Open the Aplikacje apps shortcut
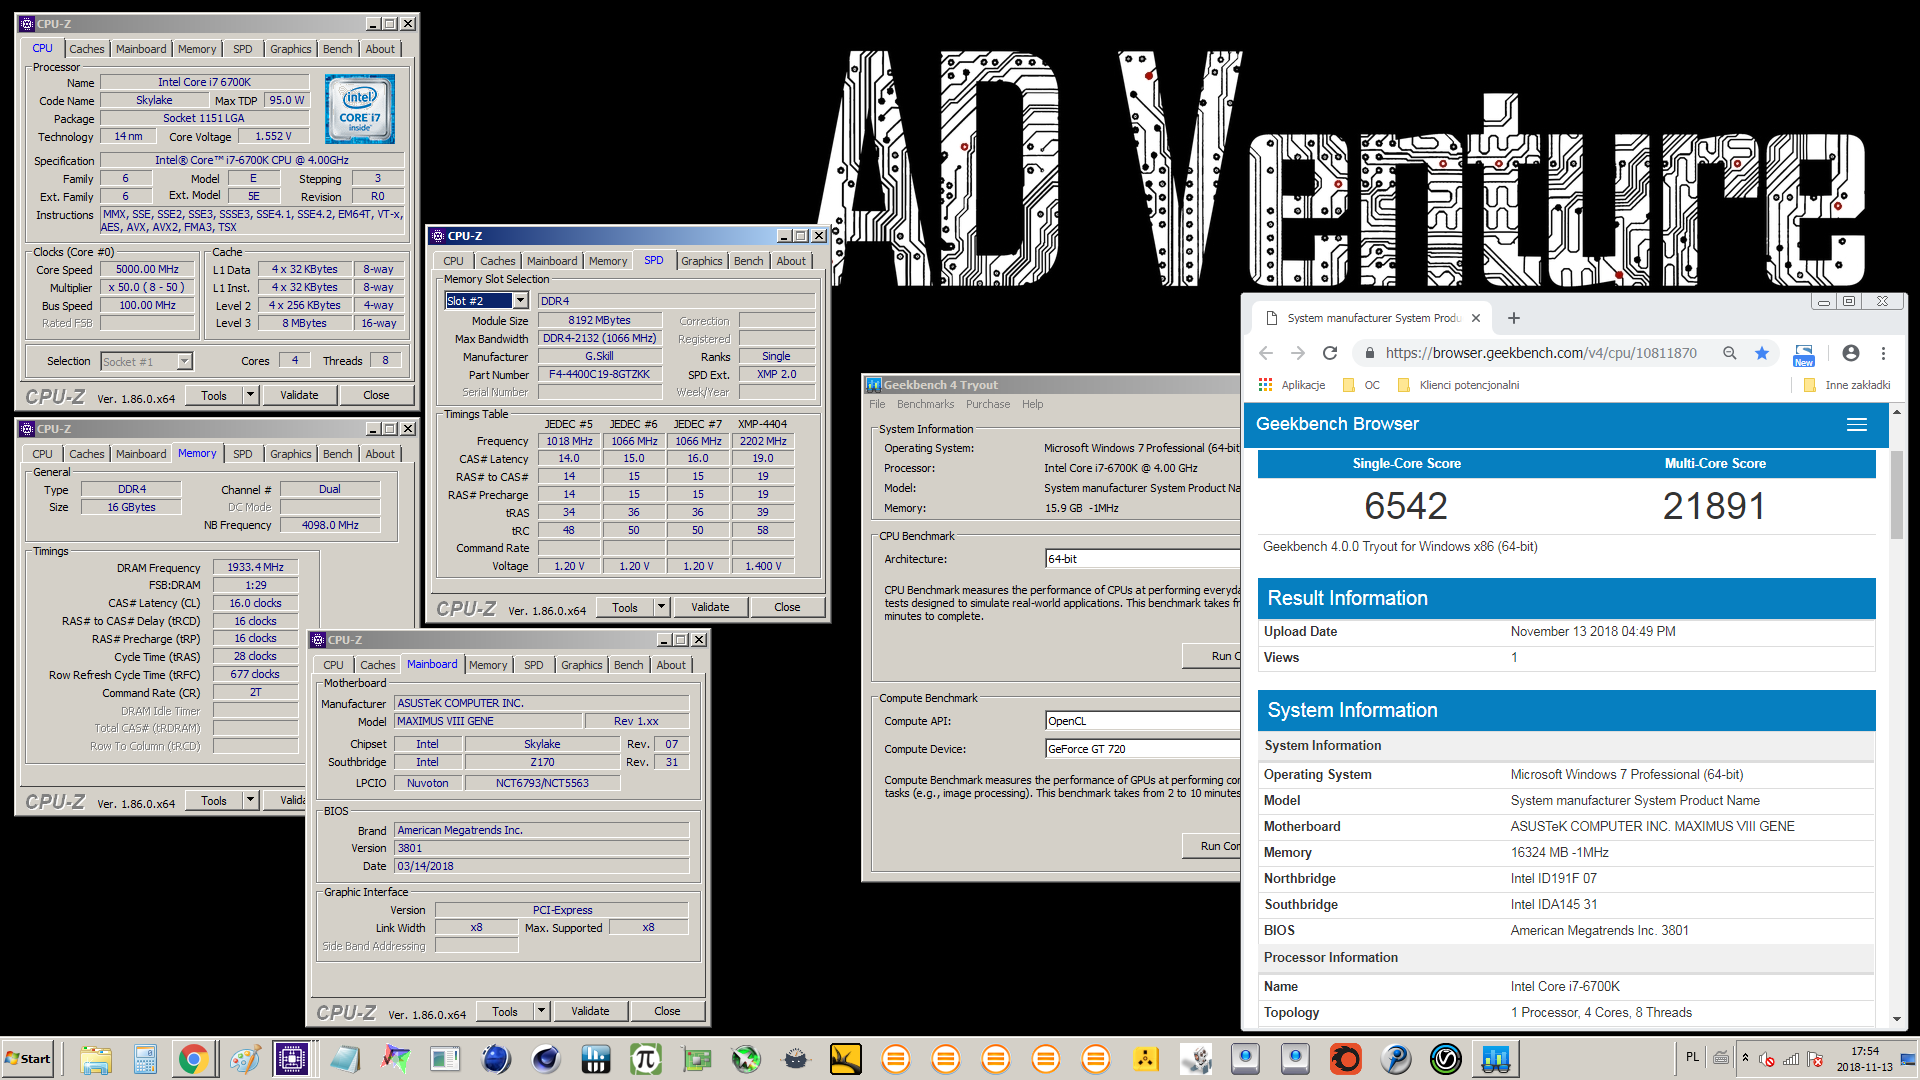This screenshot has width=1920, height=1080. (x=1292, y=385)
